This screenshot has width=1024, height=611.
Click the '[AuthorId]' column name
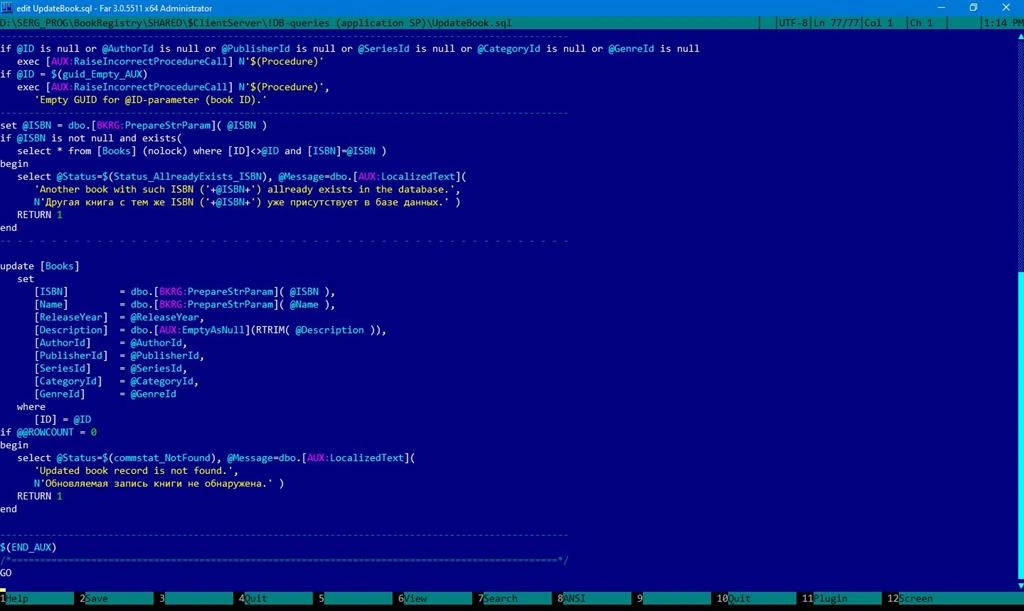click(63, 343)
